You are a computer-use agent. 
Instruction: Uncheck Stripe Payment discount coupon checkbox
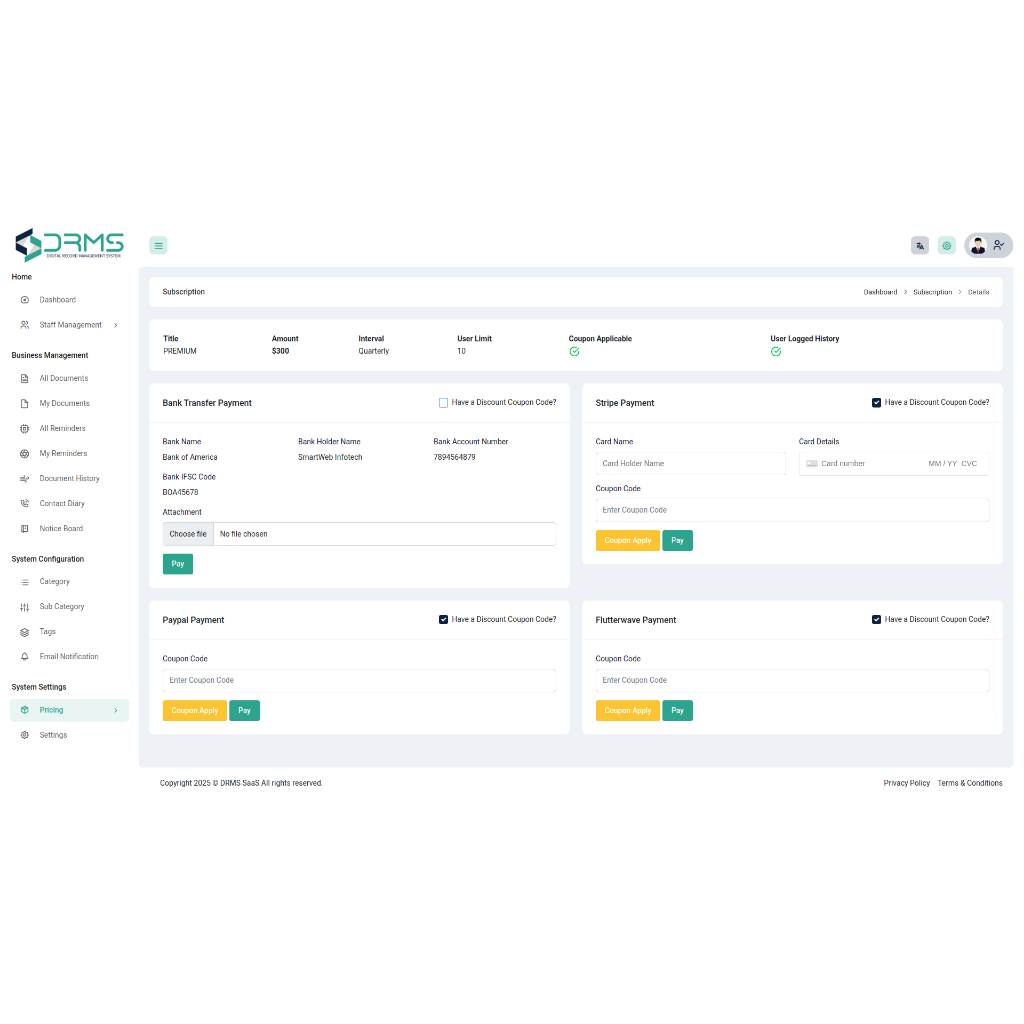tap(876, 403)
